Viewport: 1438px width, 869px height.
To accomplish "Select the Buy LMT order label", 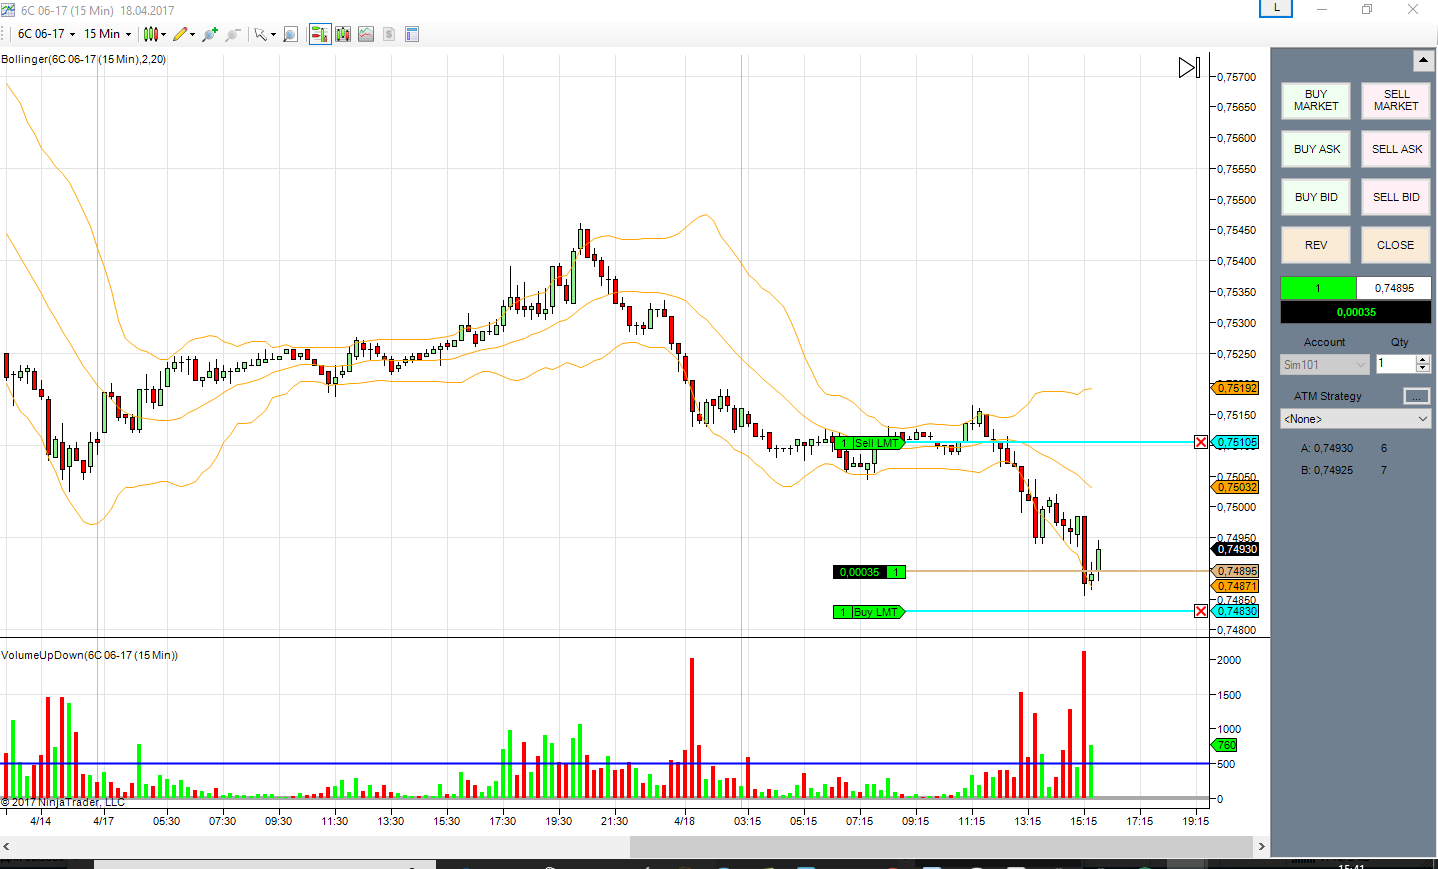I will 869,612.
